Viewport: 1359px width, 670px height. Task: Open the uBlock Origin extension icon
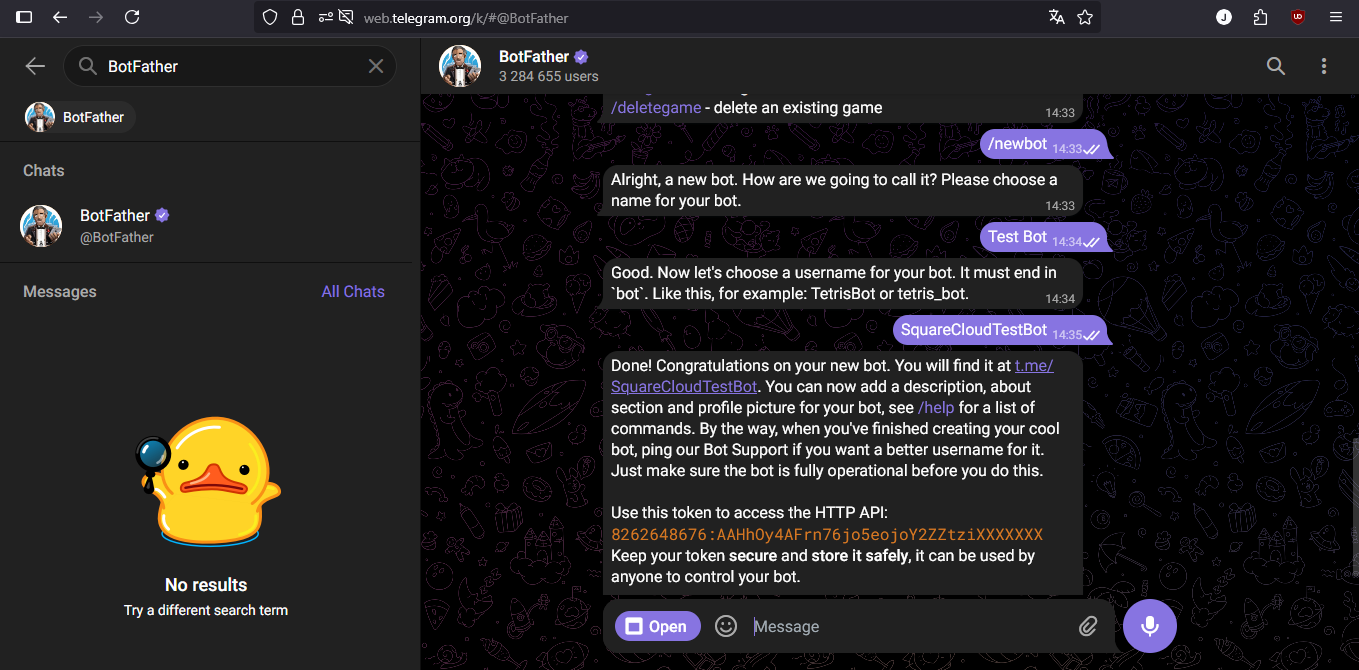1298,17
